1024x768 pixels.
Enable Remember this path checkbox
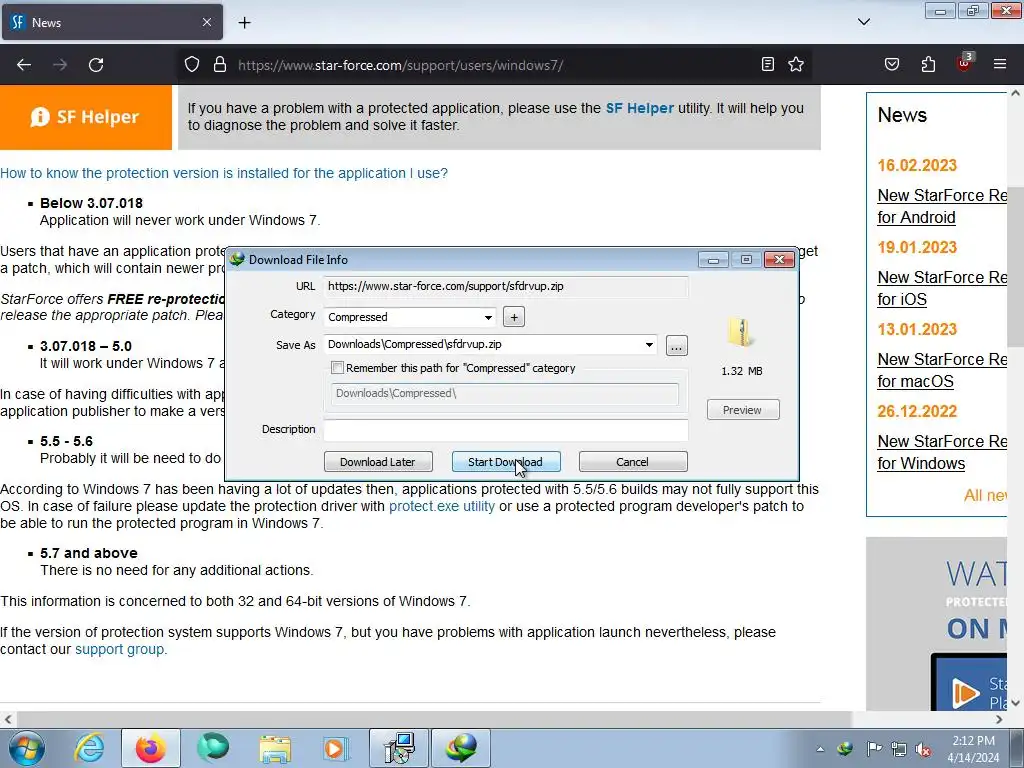(338, 368)
